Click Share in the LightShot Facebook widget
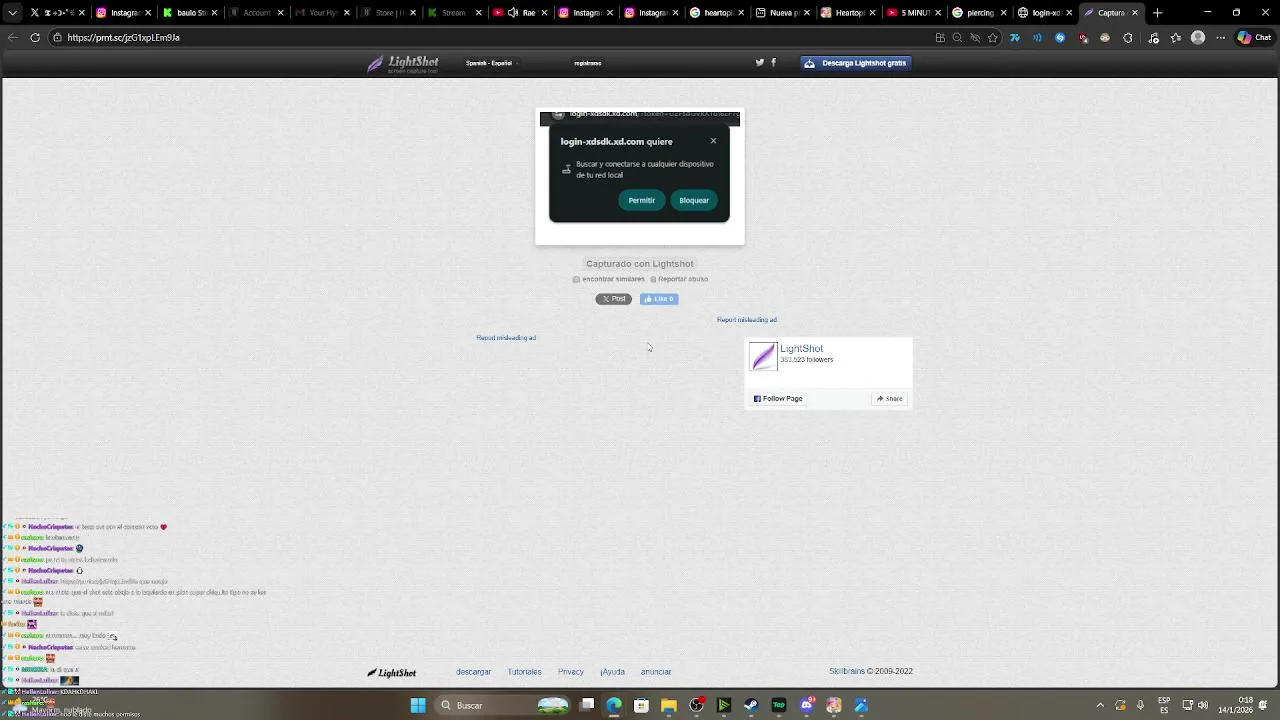Image resolution: width=1280 pixels, height=720 pixels. (890, 399)
